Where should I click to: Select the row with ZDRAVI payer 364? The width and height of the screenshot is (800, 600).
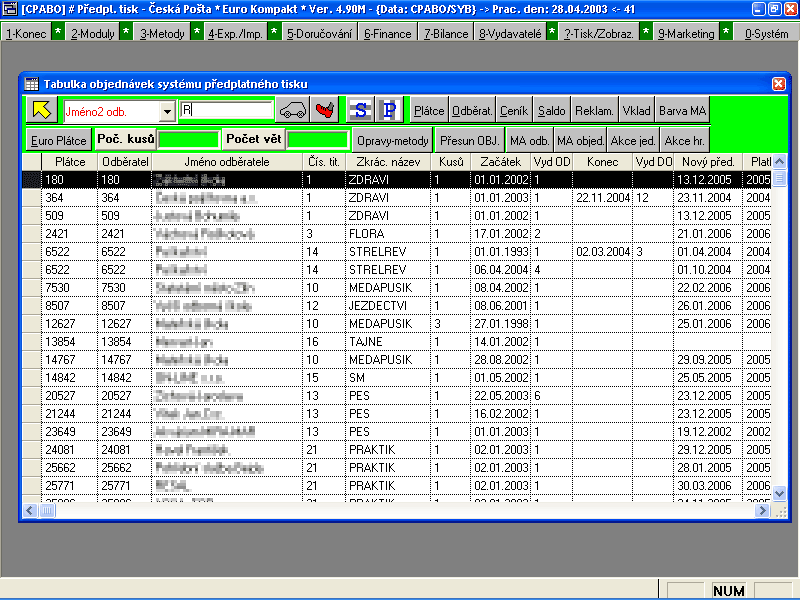[x=400, y=197]
